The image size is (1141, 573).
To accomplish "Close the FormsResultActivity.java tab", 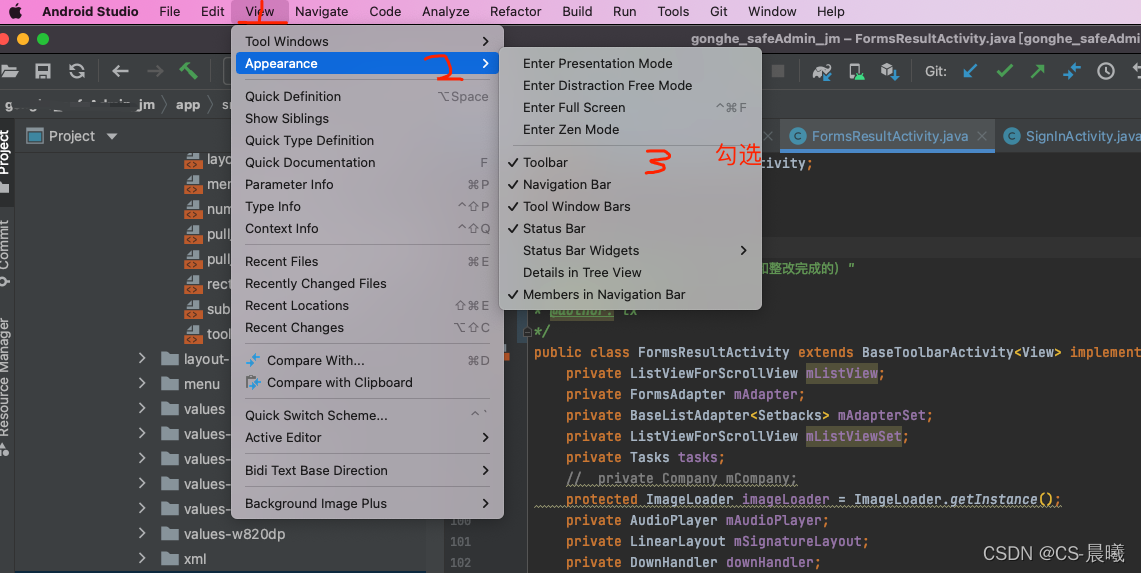I will pyautogui.click(x=982, y=136).
